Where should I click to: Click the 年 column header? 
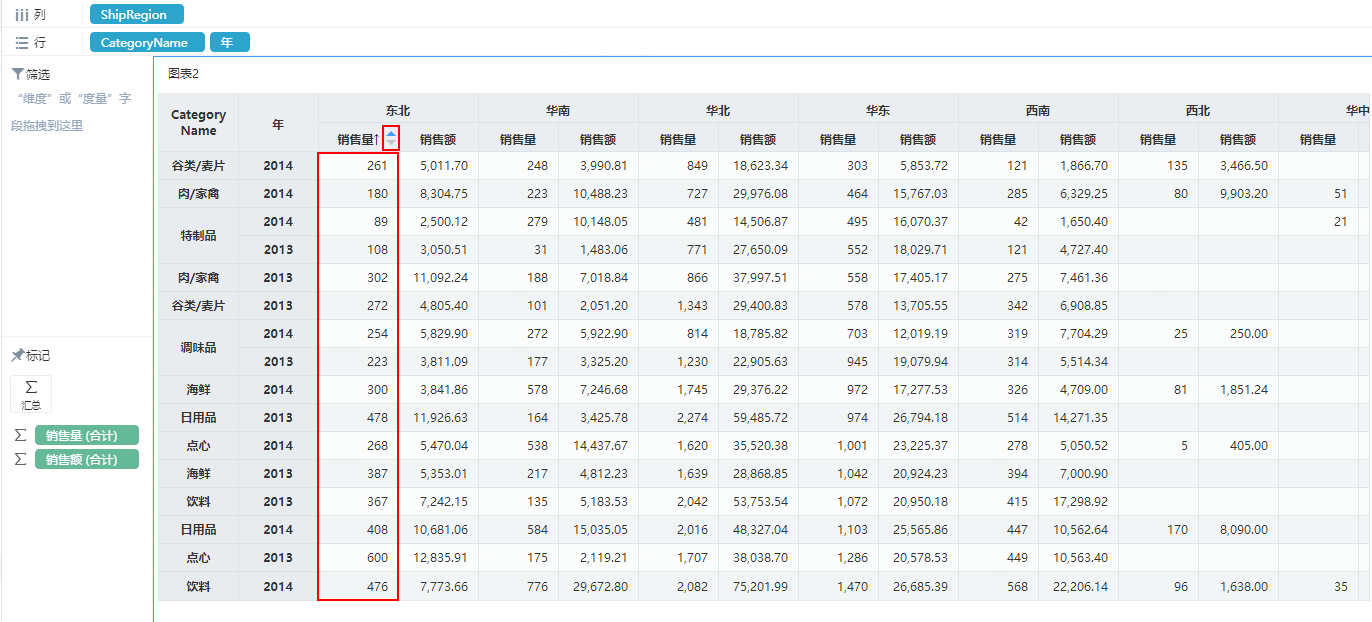[x=278, y=124]
